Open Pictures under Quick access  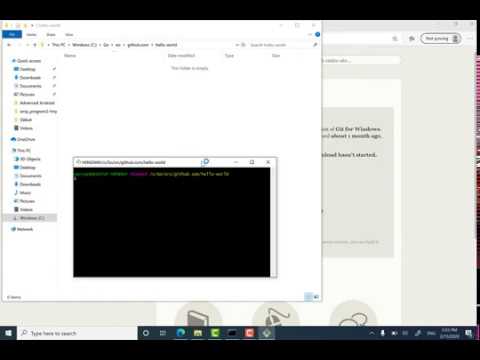tap(27, 94)
